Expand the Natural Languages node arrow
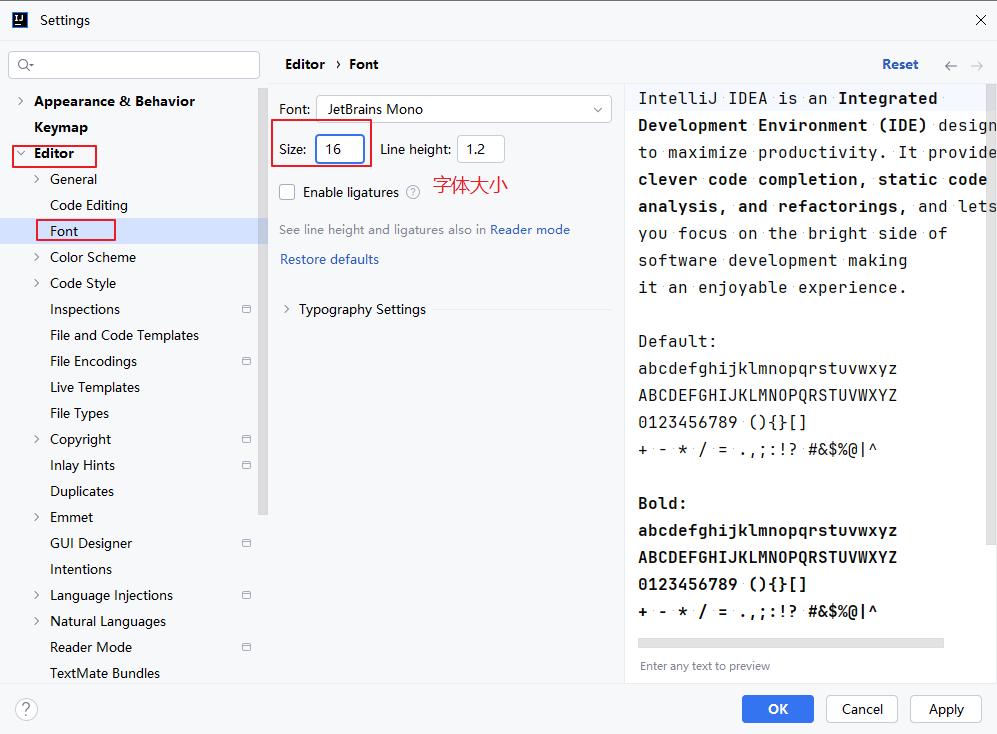Image resolution: width=997 pixels, height=734 pixels. click(37, 621)
